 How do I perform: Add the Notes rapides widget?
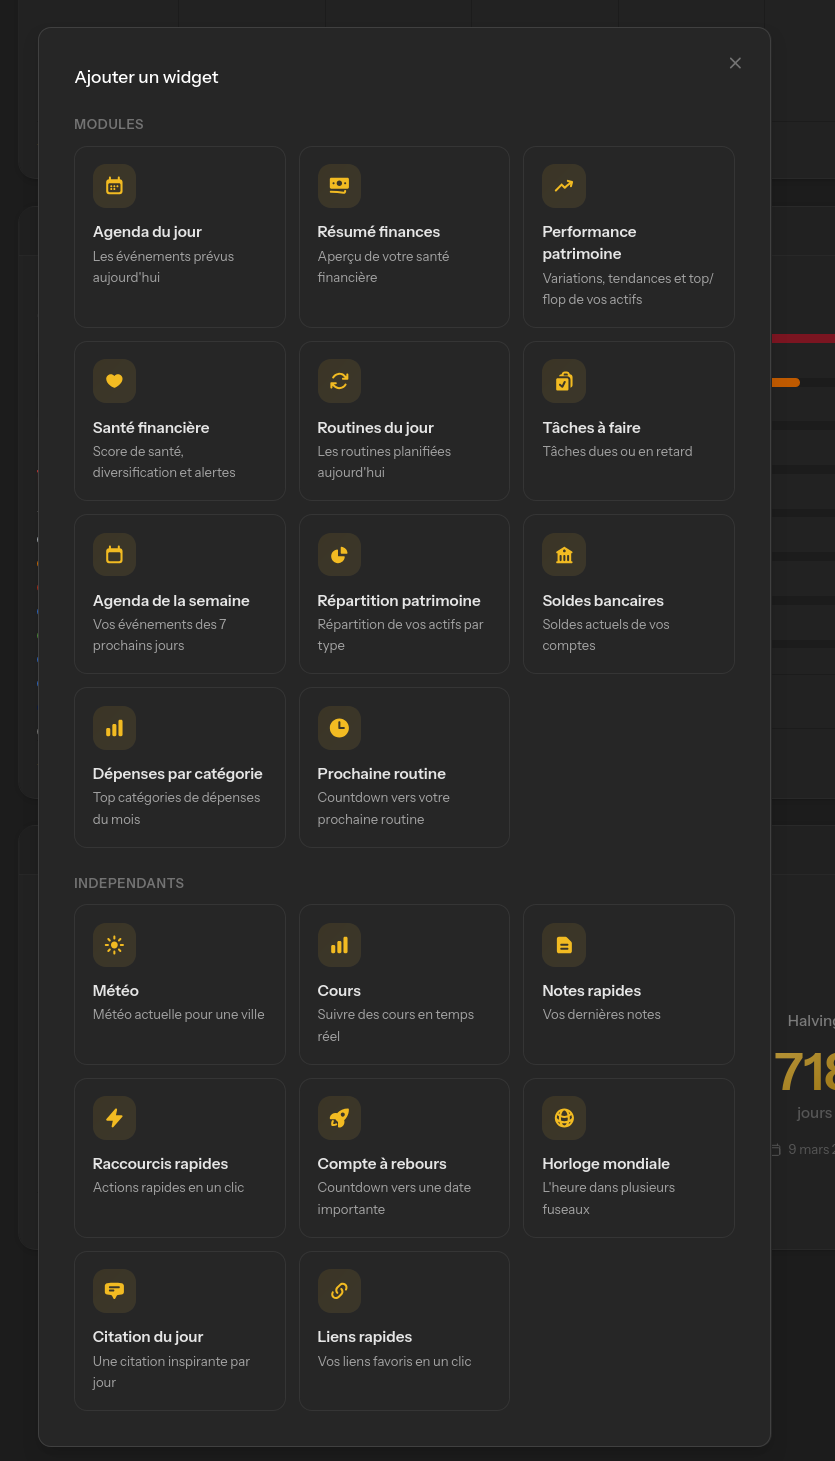(x=628, y=984)
